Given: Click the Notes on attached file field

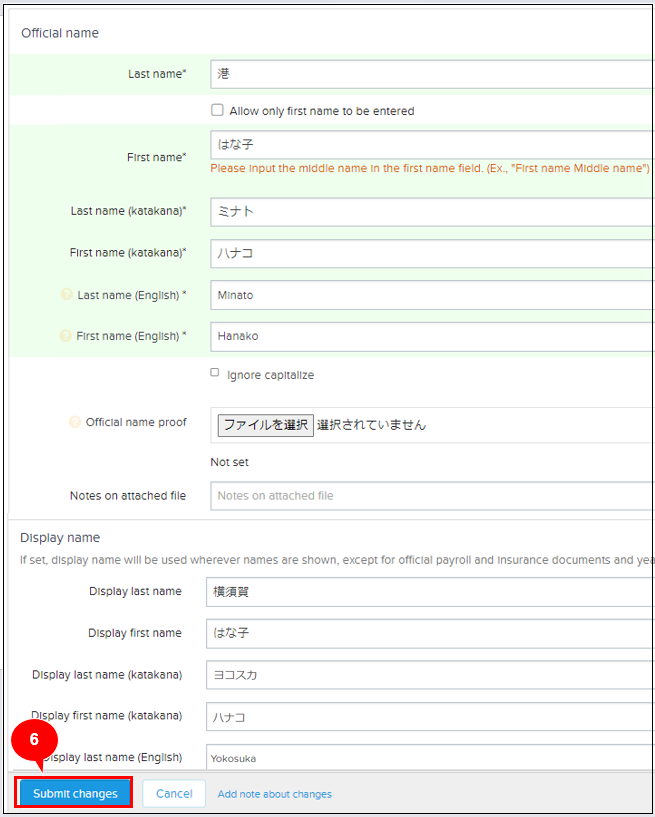Looking at the screenshot, I should coord(431,496).
